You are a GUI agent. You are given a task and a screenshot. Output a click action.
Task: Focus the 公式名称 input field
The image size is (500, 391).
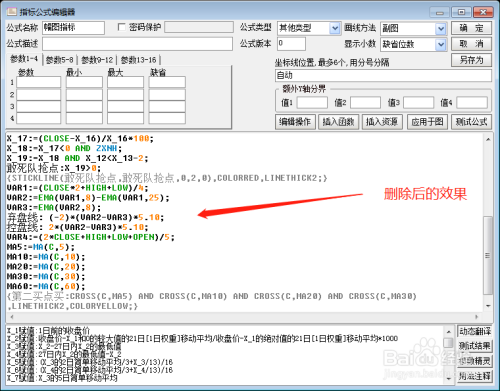point(73,28)
